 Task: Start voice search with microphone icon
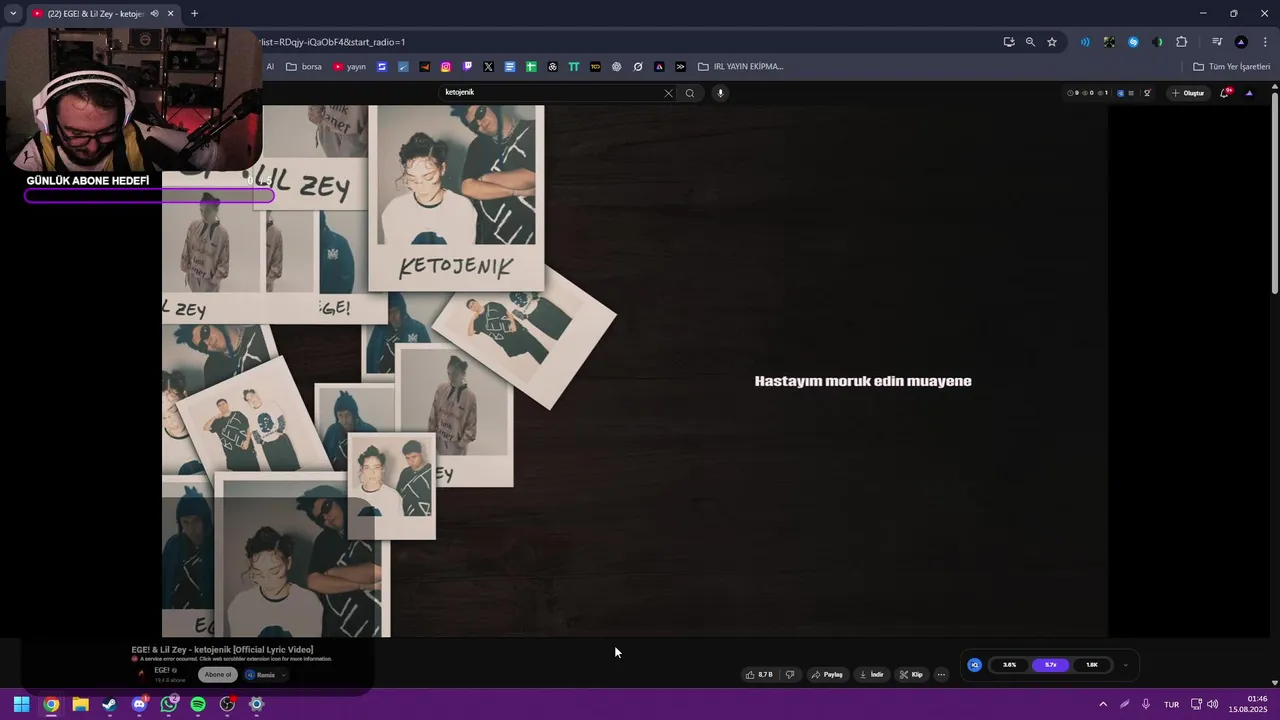[x=720, y=93]
